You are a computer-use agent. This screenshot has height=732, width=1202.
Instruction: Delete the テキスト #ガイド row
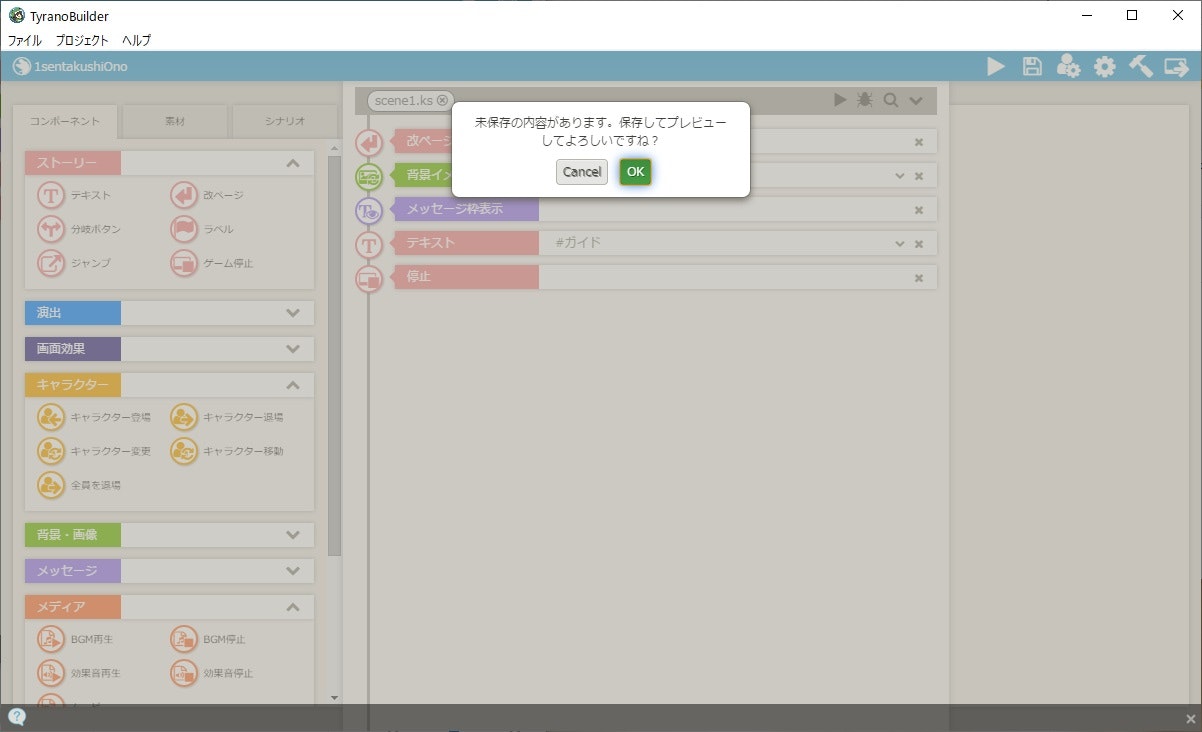pyautogui.click(x=919, y=244)
